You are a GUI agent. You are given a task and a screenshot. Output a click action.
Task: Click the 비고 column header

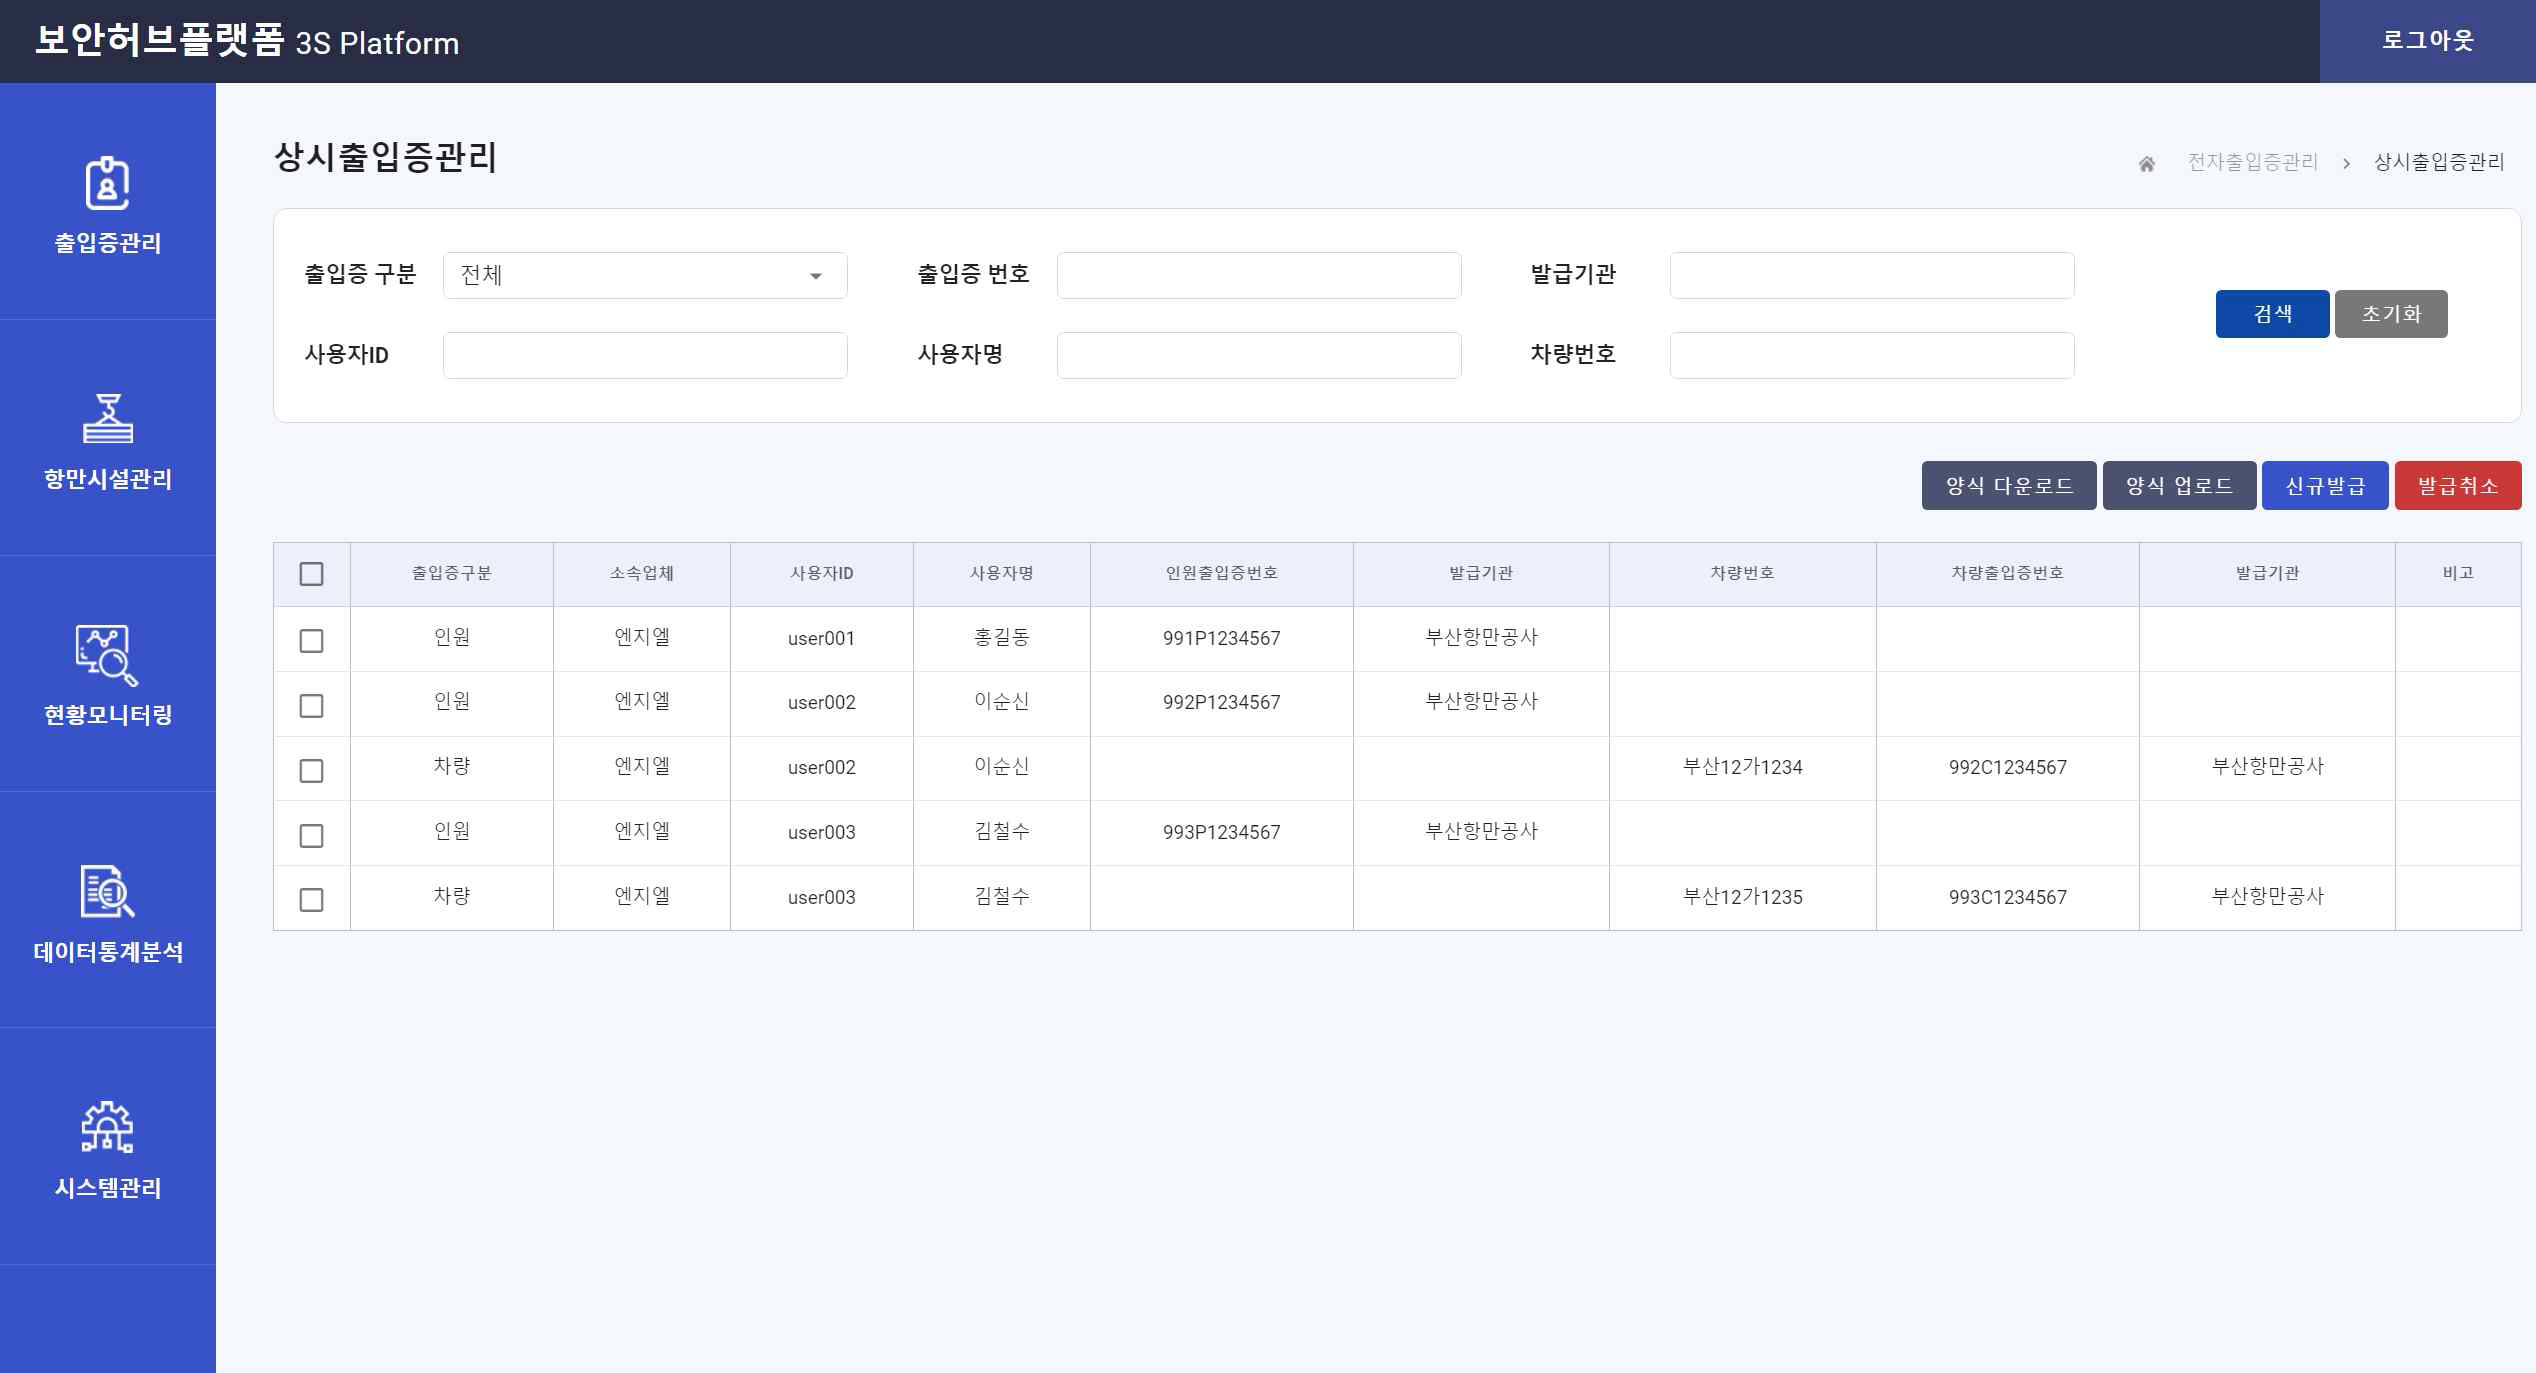(2458, 574)
